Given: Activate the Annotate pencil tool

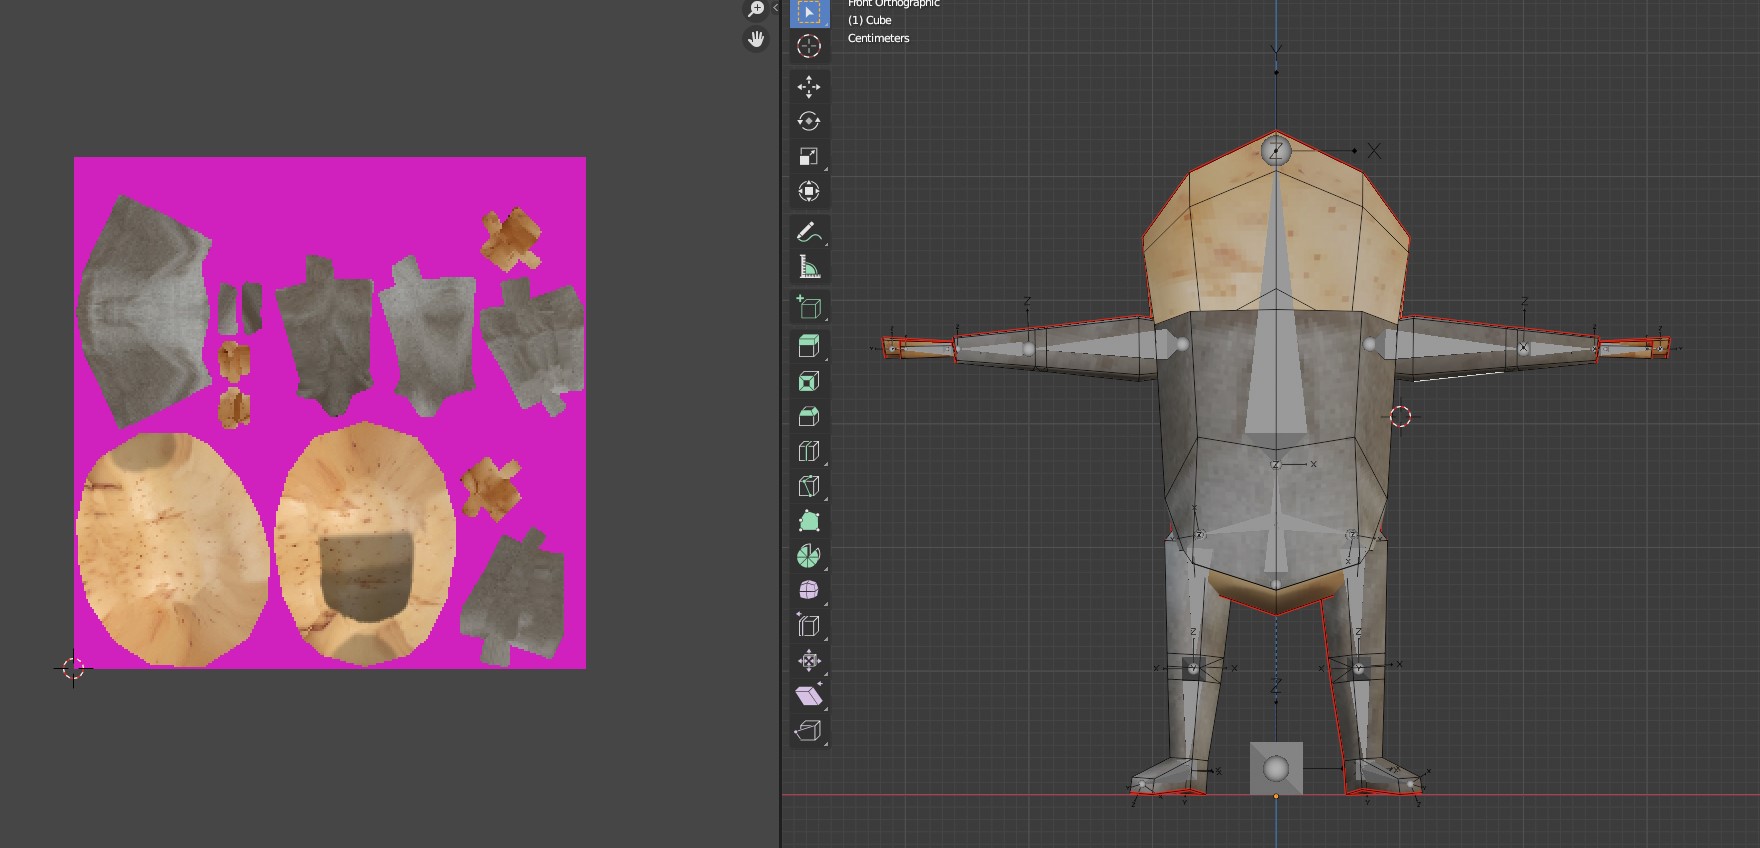Looking at the screenshot, I should click(x=809, y=233).
